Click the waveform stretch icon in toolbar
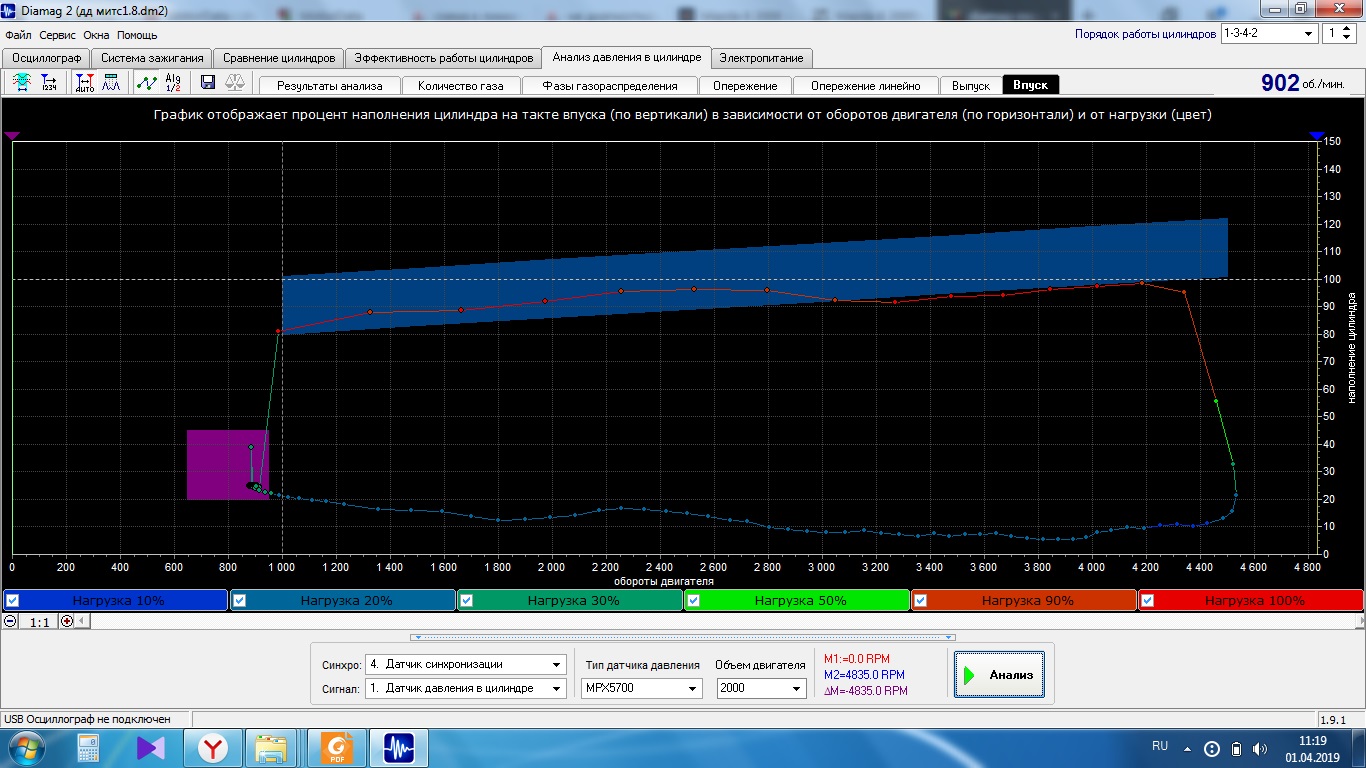This screenshot has height=768, width=1366. 21,83
